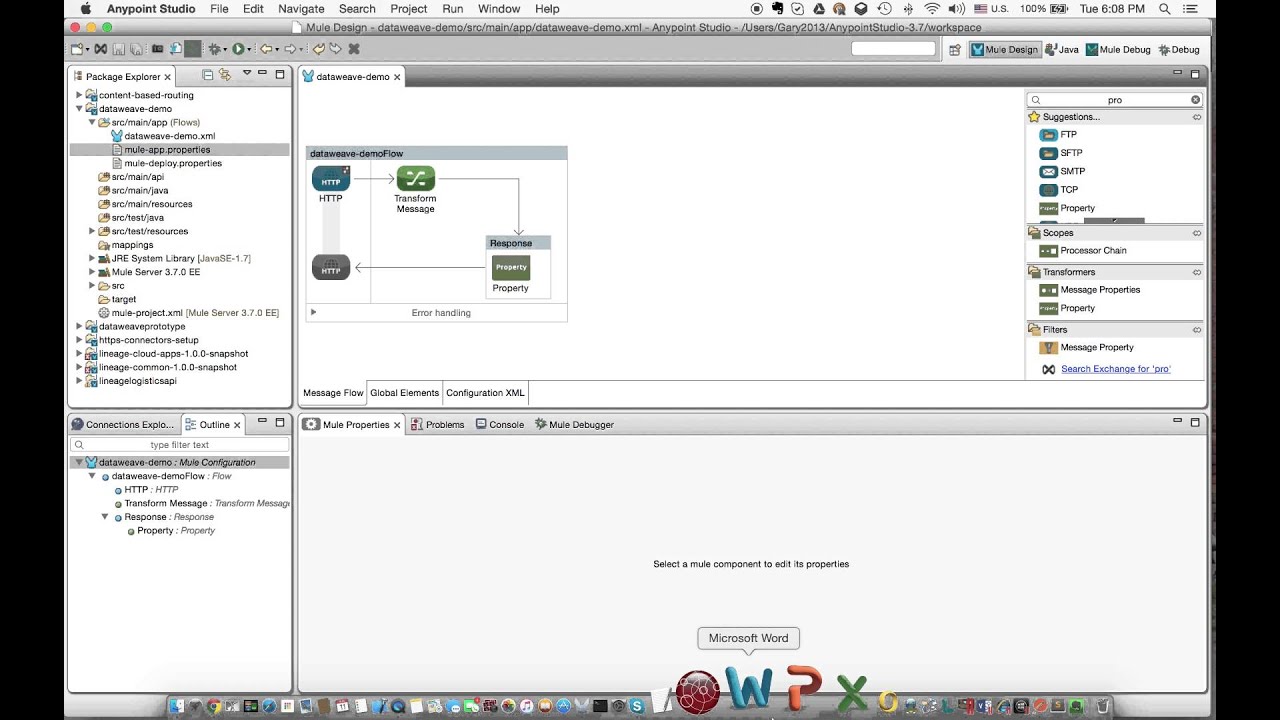This screenshot has height=720, width=1280.
Task: Collapse All in Package Explorer
Action: click(x=207, y=75)
